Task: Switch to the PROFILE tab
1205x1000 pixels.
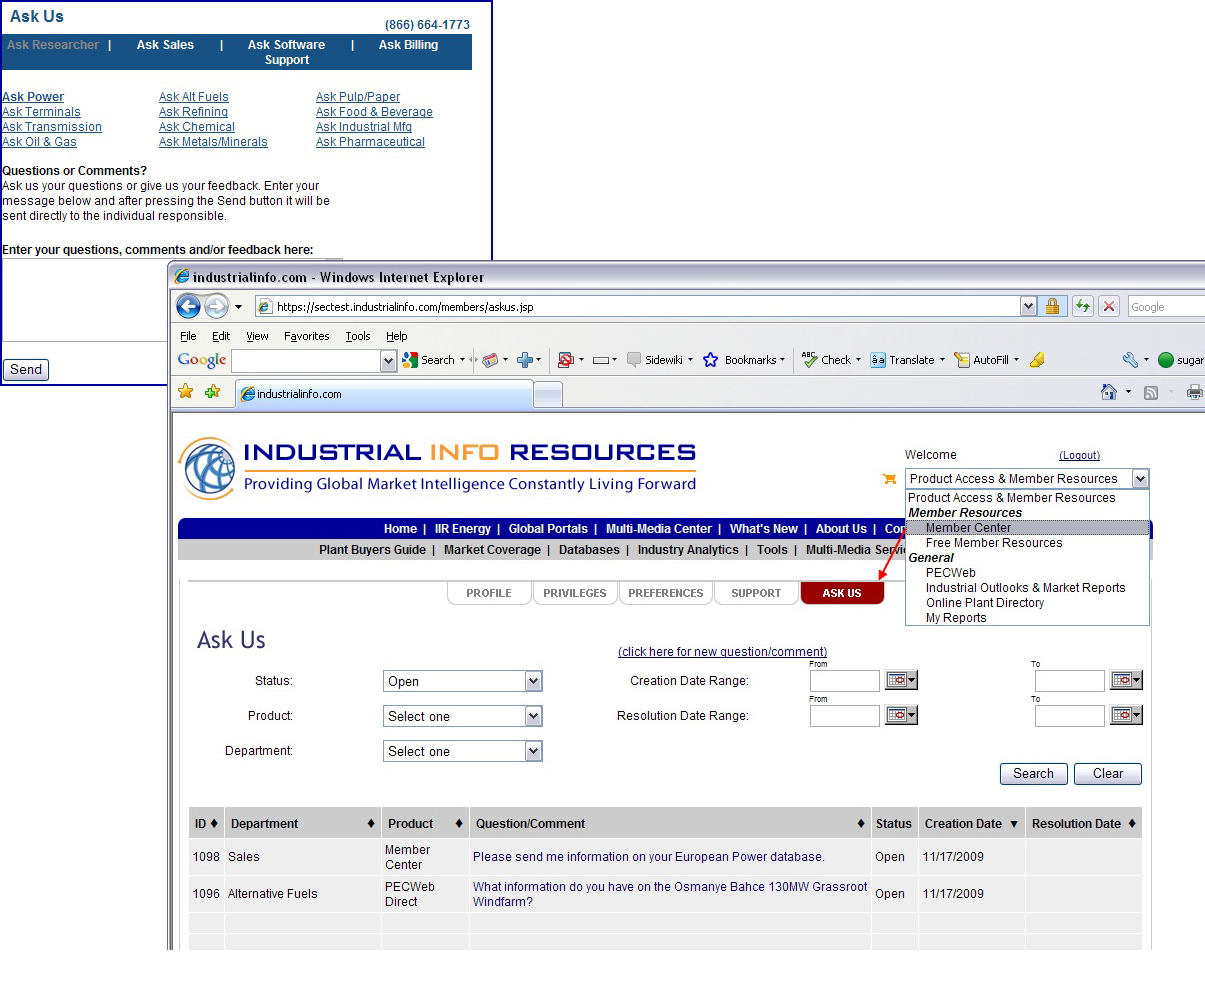Action: click(489, 593)
